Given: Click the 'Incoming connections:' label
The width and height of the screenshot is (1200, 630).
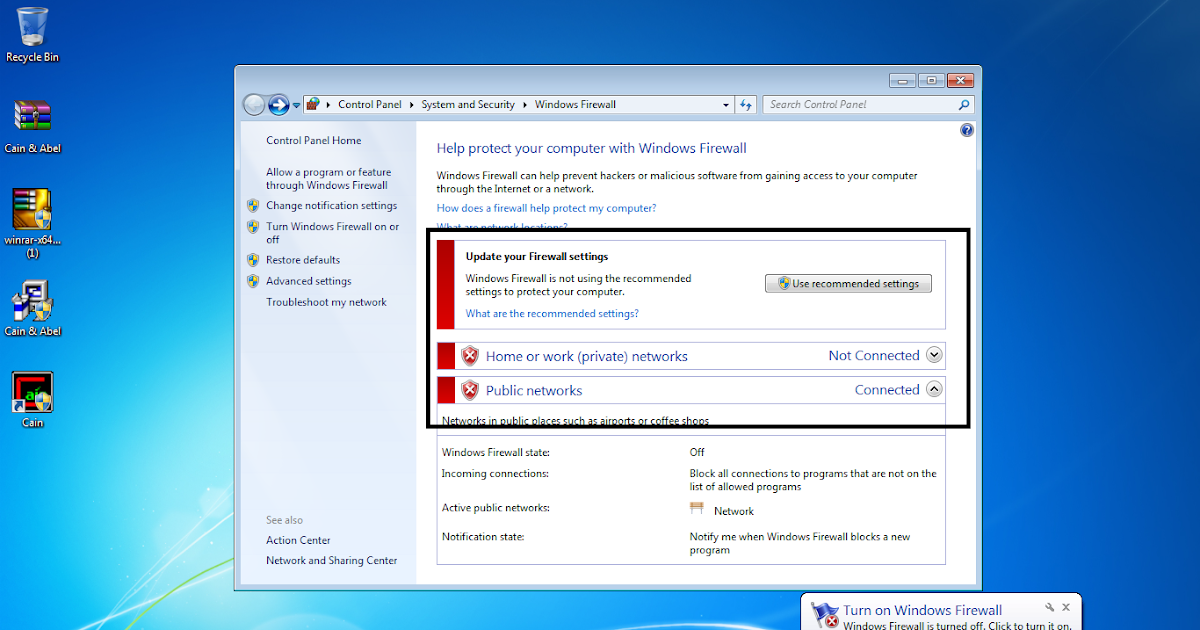Looking at the screenshot, I should coord(495,473).
